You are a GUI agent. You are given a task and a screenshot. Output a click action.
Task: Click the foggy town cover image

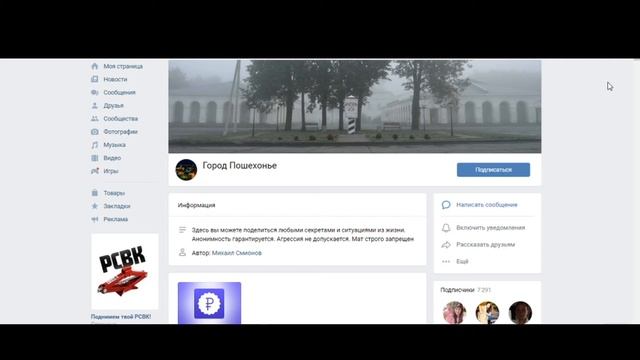click(x=355, y=107)
